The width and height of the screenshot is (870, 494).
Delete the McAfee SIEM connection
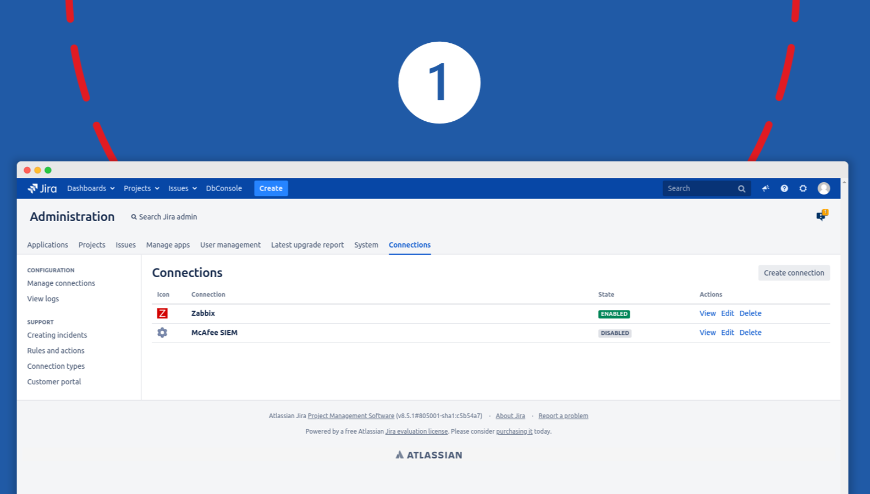751,332
